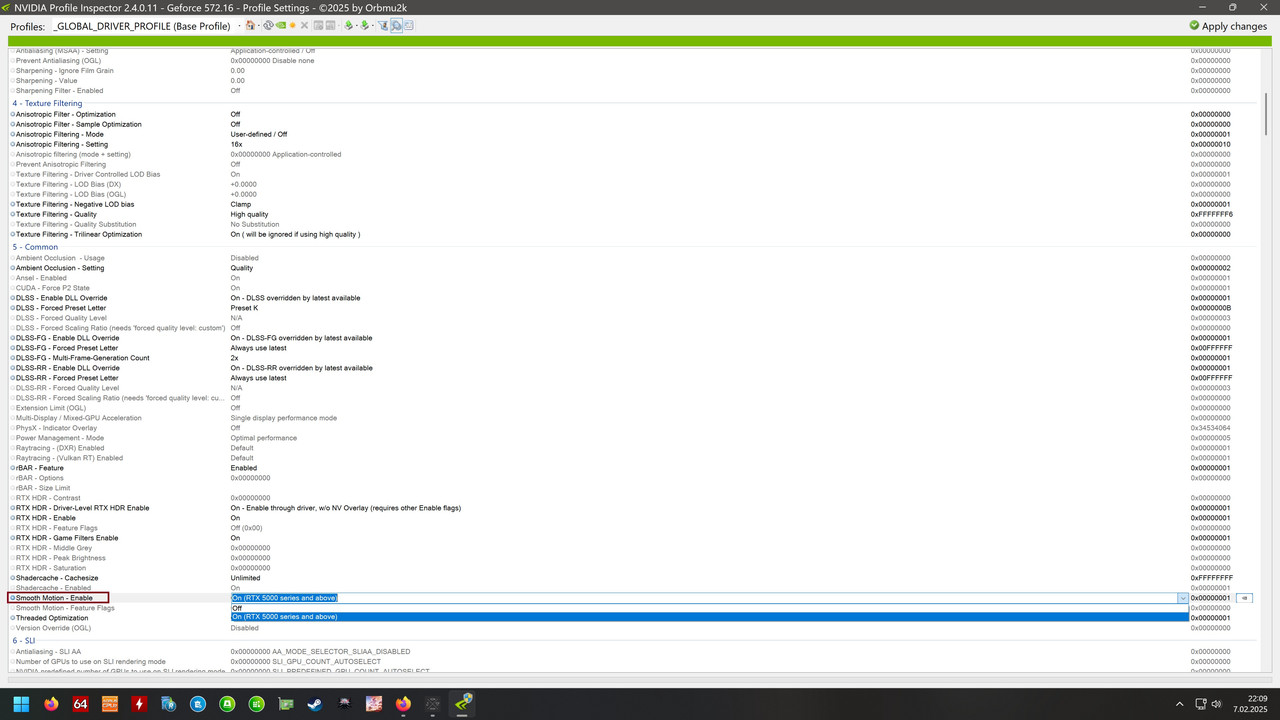Select 'Texture Filtering - Negative LOD bias' row
The image size is (1280, 720).
(634, 204)
